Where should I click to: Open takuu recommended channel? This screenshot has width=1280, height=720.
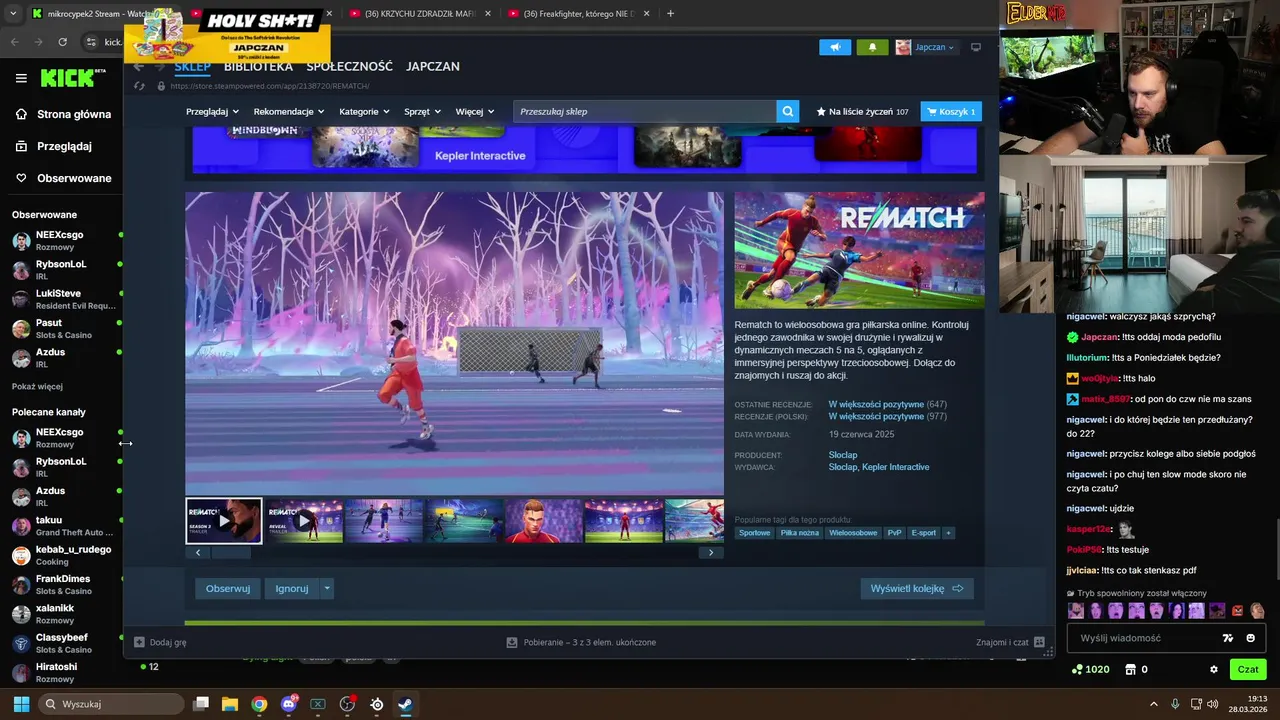(62, 526)
